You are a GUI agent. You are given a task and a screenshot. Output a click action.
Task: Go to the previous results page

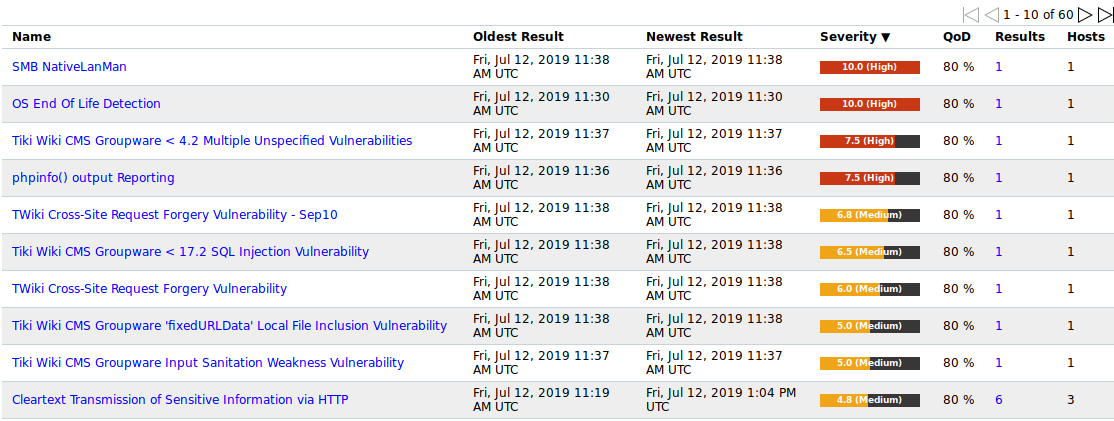[x=991, y=15]
